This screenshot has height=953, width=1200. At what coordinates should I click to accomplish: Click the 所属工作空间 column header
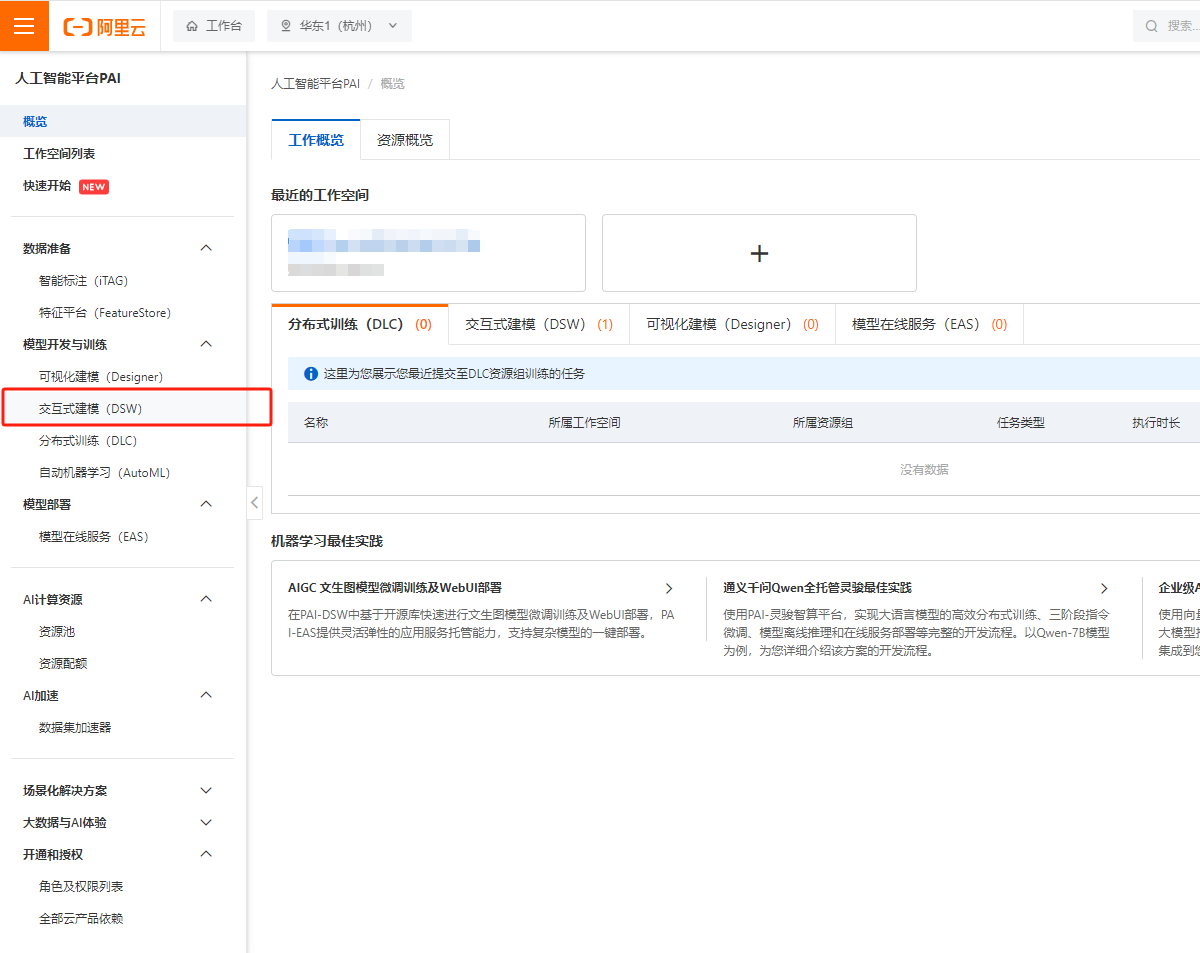tap(584, 423)
